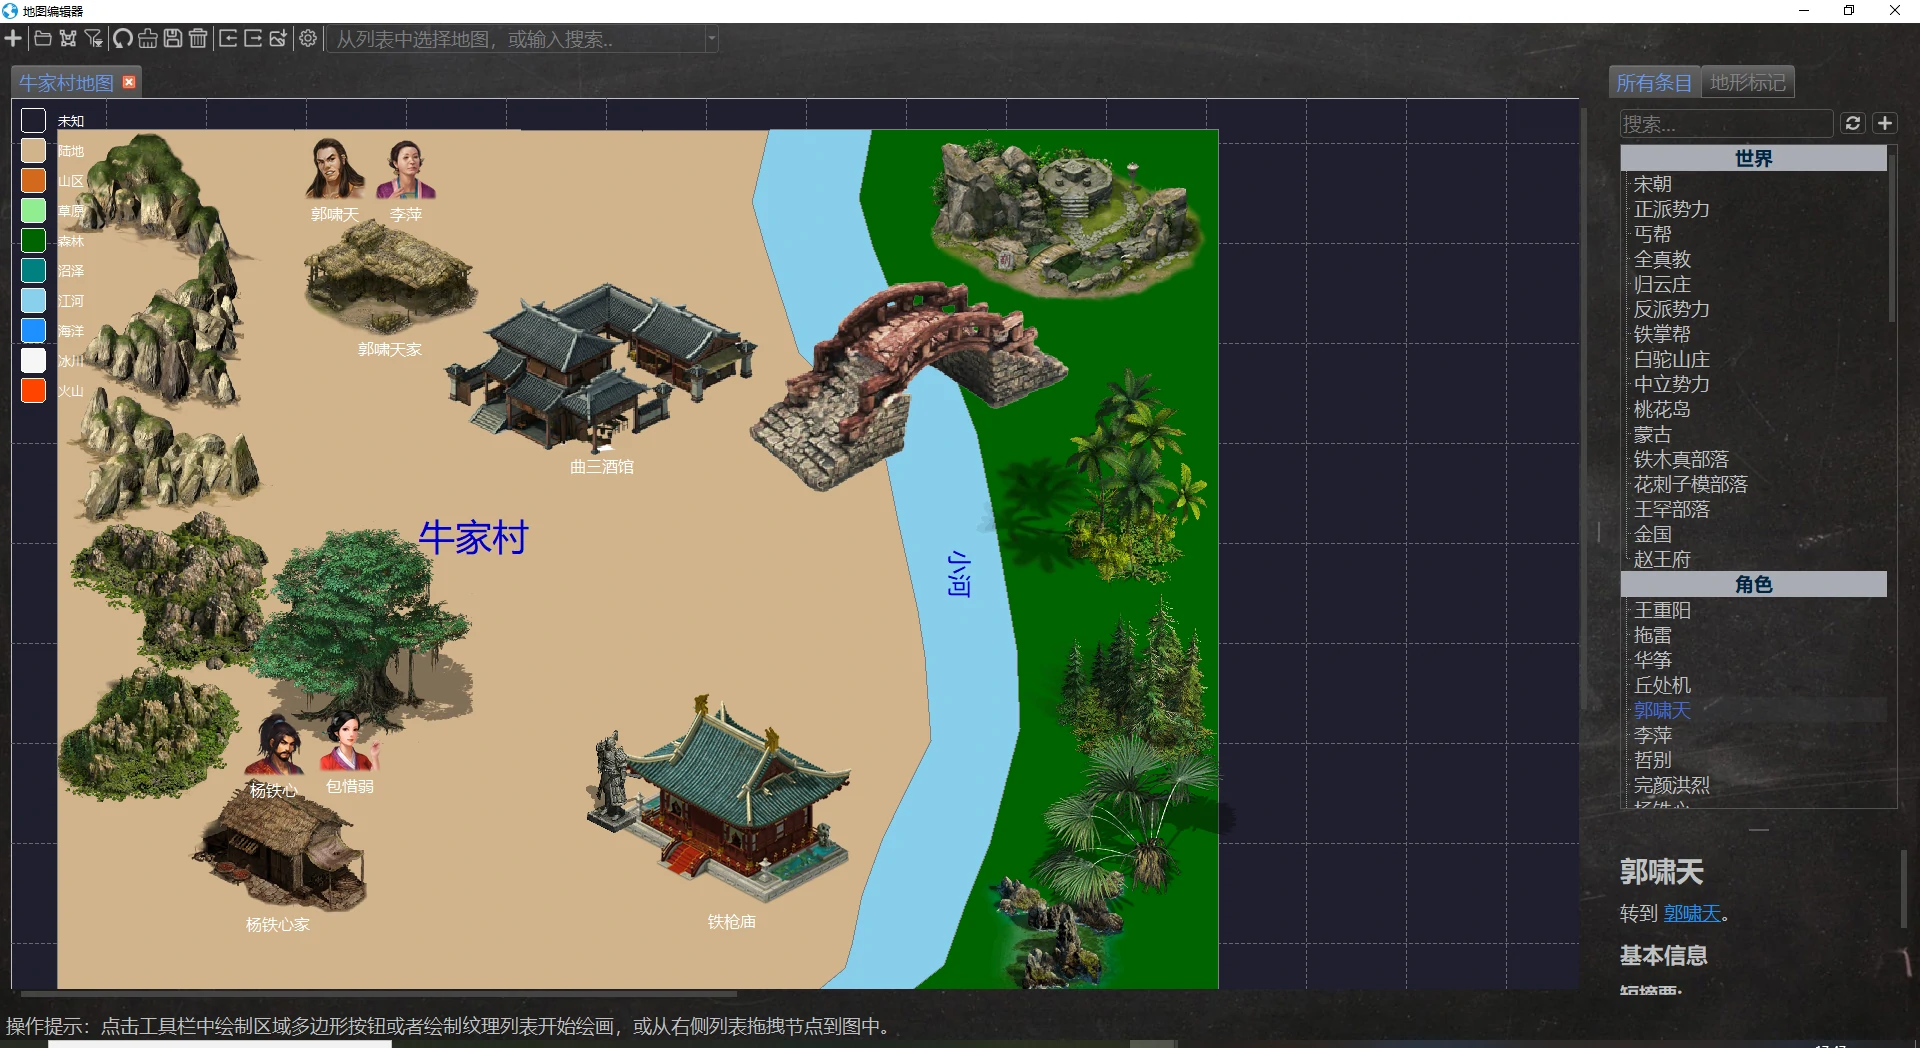Select 完颜洪烈 in the character list
This screenshot has width=1920, height=1048.
pyautogui.click(x=1672, y=785)
